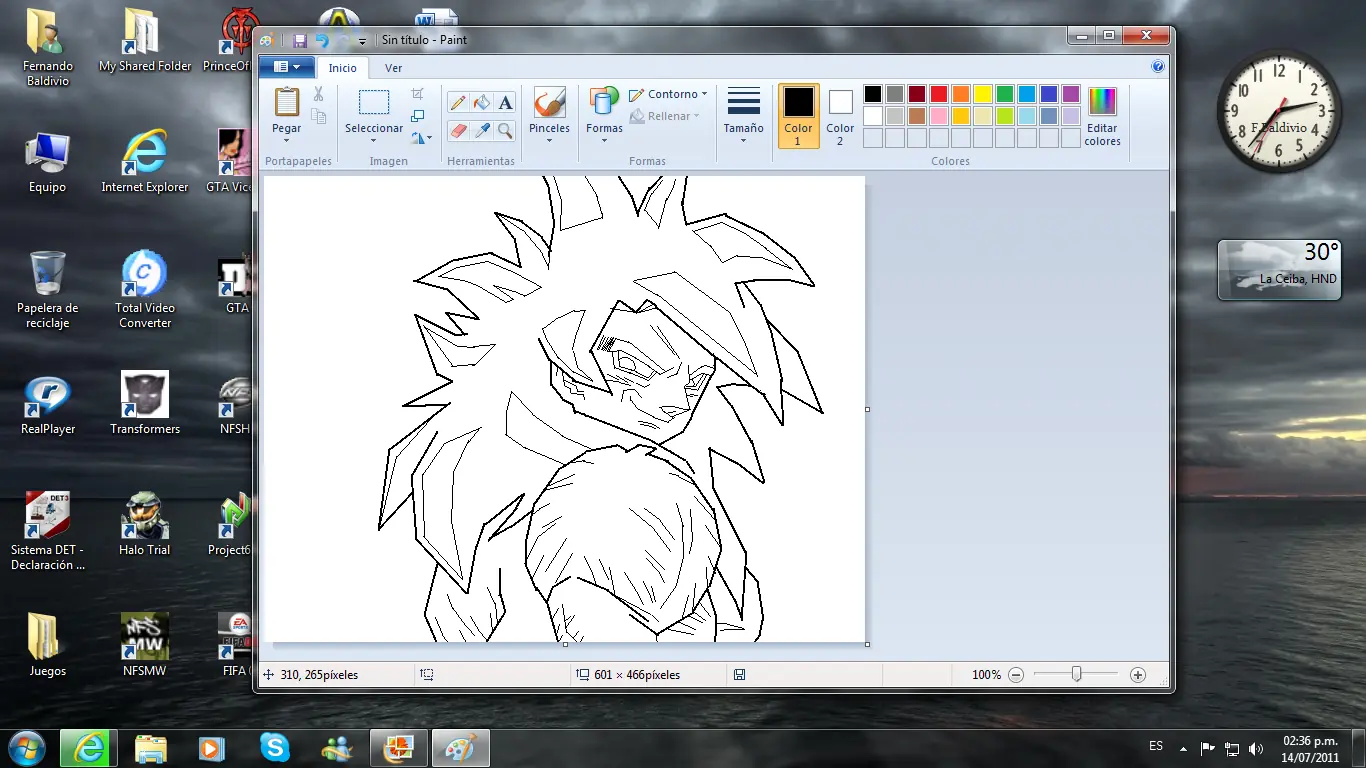Click the Copy icon in Portapapeles
1366x768 pixels.
(319, 116)
